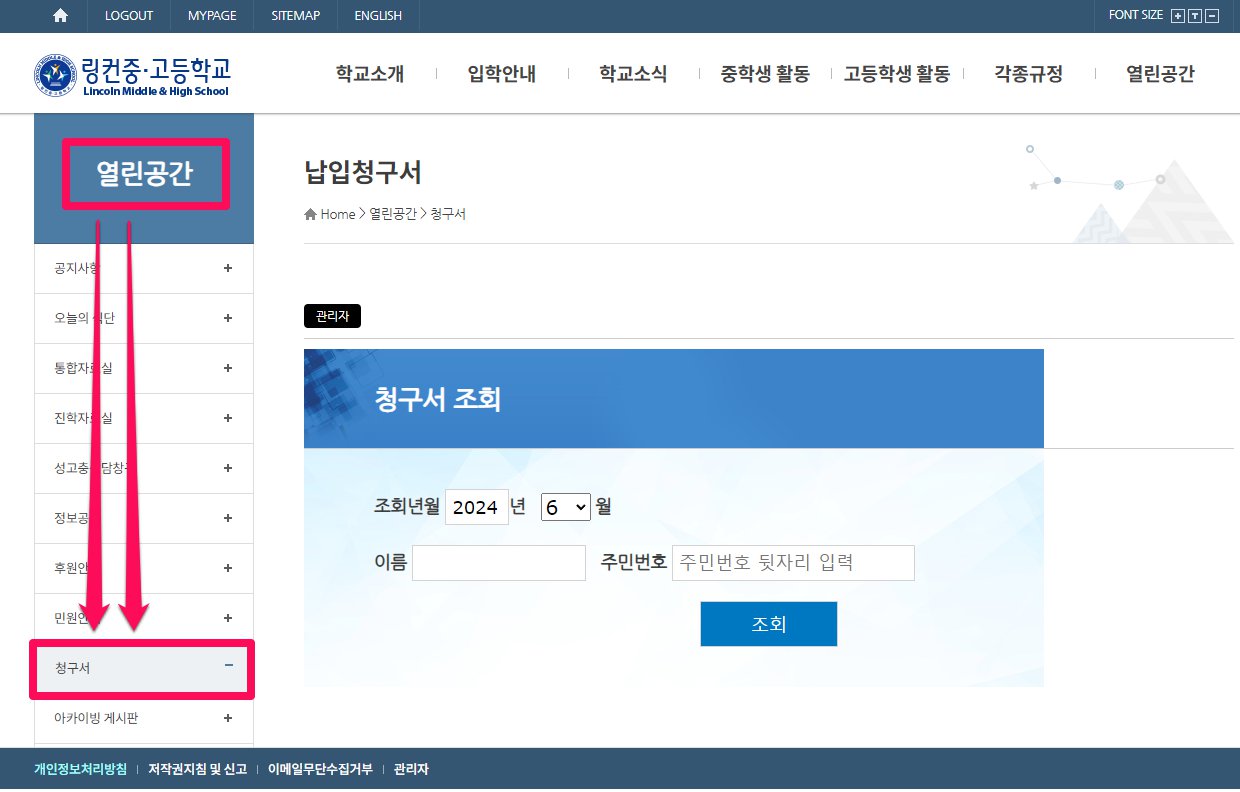1240x792 pixels.
Task: Click the black 관리자 button
Action: (x=332, y=316)
